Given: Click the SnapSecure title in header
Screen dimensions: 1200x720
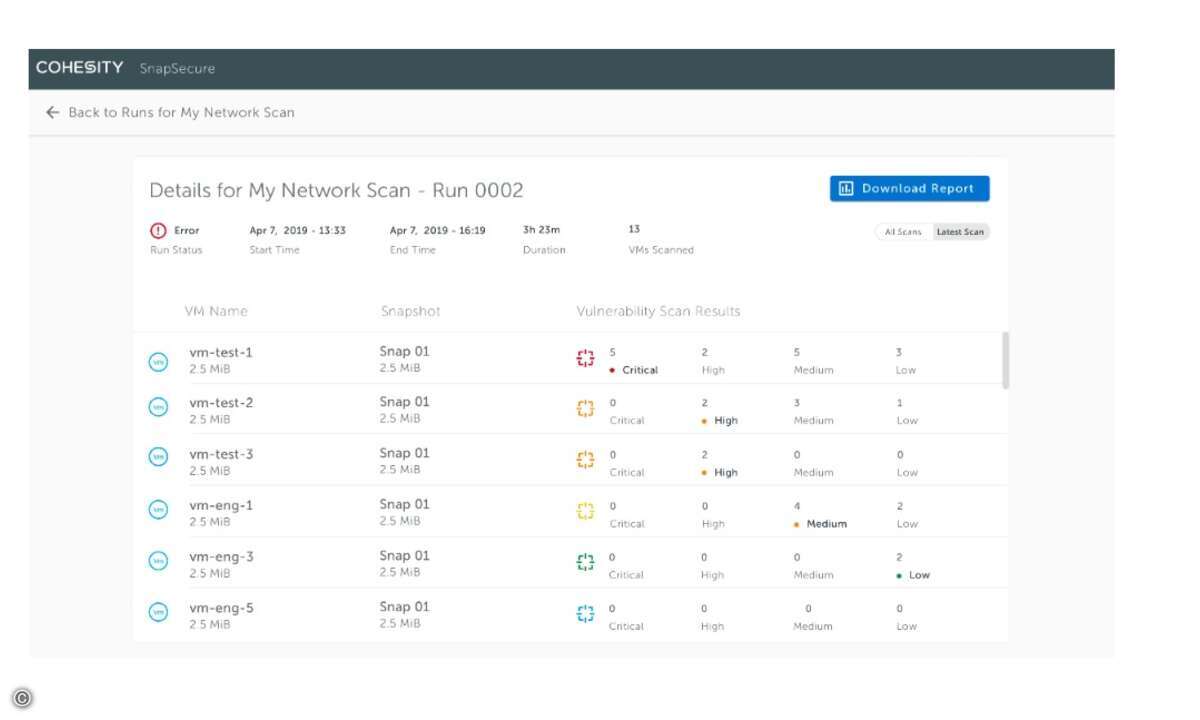Looking at the screenshot, I should click(177, 69).
